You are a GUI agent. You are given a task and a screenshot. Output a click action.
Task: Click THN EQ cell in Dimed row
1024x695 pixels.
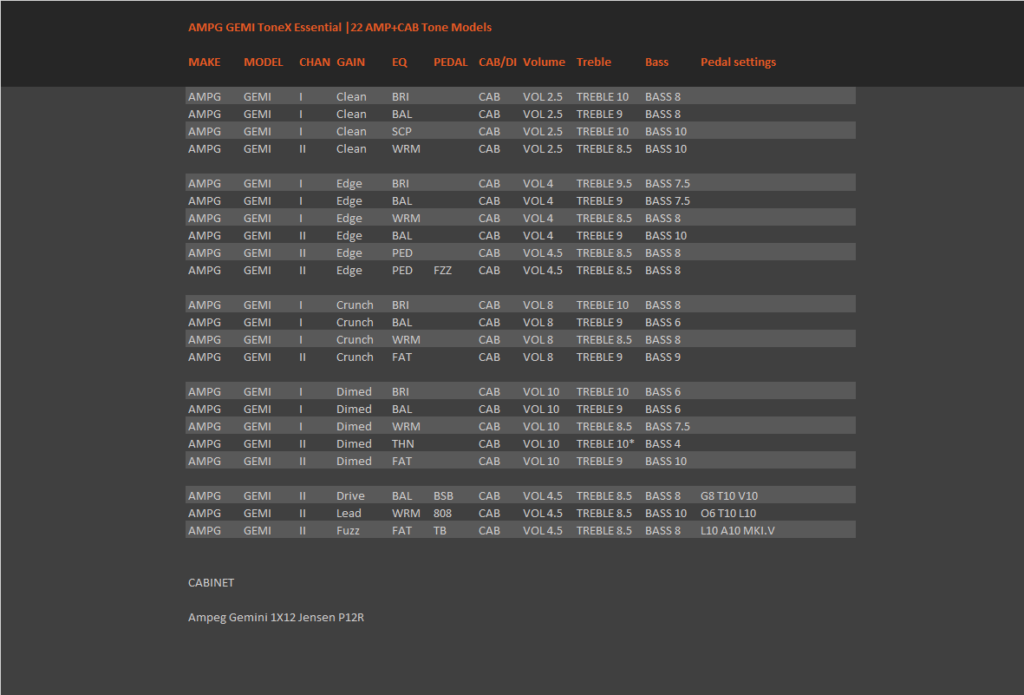(403, 444)
